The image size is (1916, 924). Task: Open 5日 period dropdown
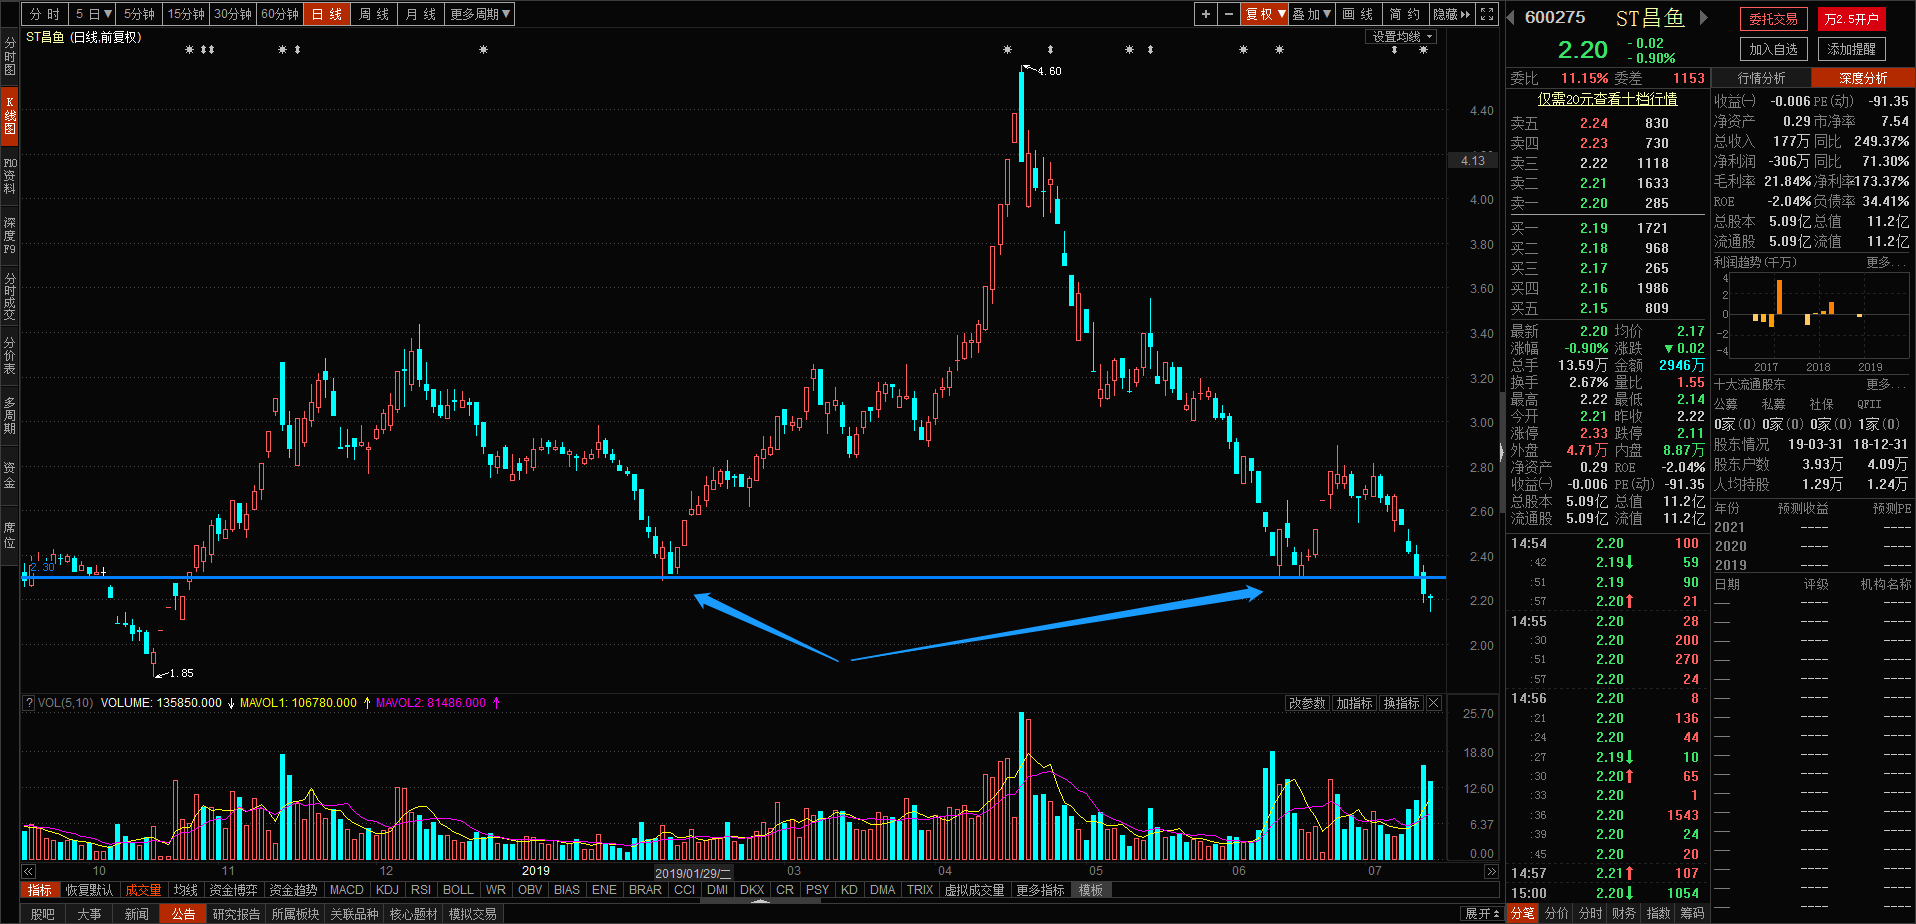pyautogui.click(x=93, y=14)
